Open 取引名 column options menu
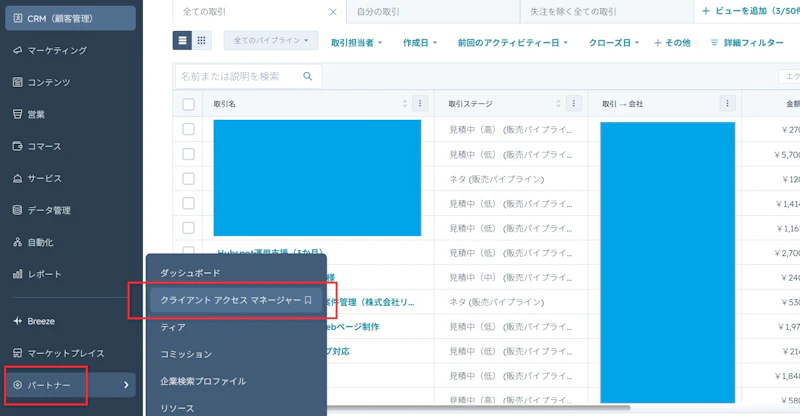The image size is (800, 416). (420, 104)
